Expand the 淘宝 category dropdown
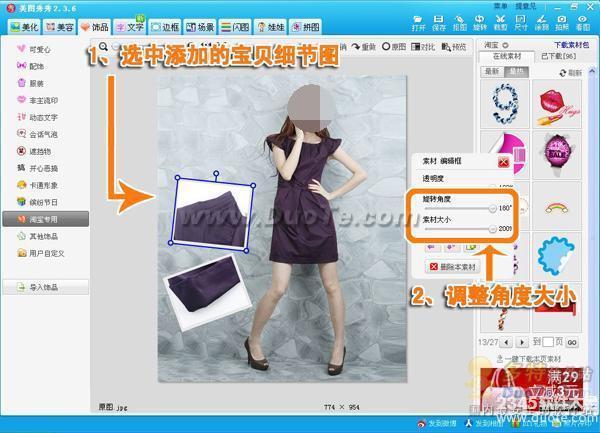Image resolution: width=600 pixels, height=433 pixels. tap(505, 45)
